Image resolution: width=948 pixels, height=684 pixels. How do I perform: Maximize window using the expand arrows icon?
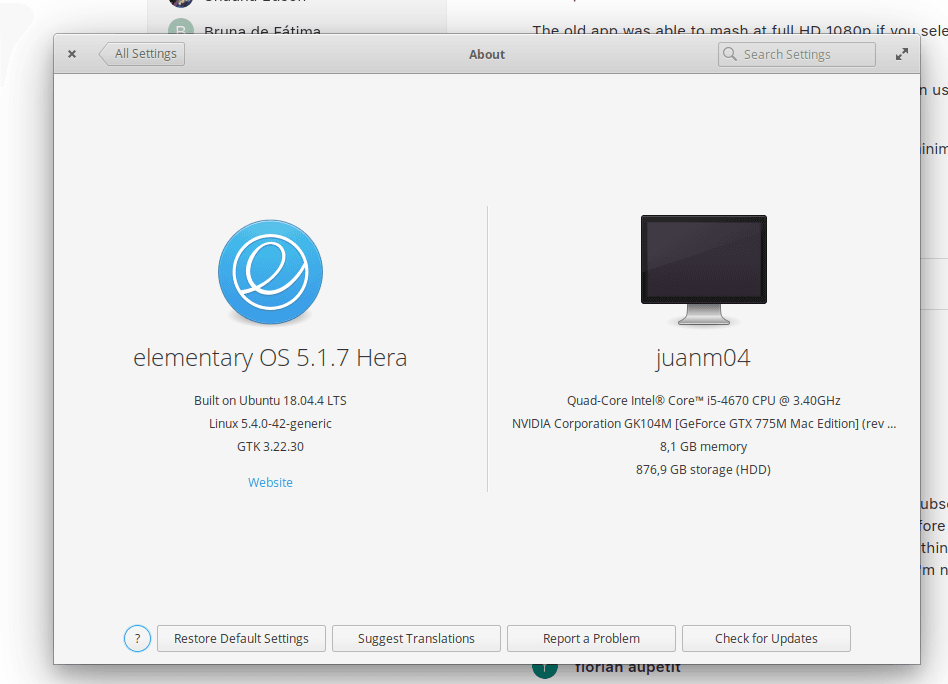coord(901,54)
